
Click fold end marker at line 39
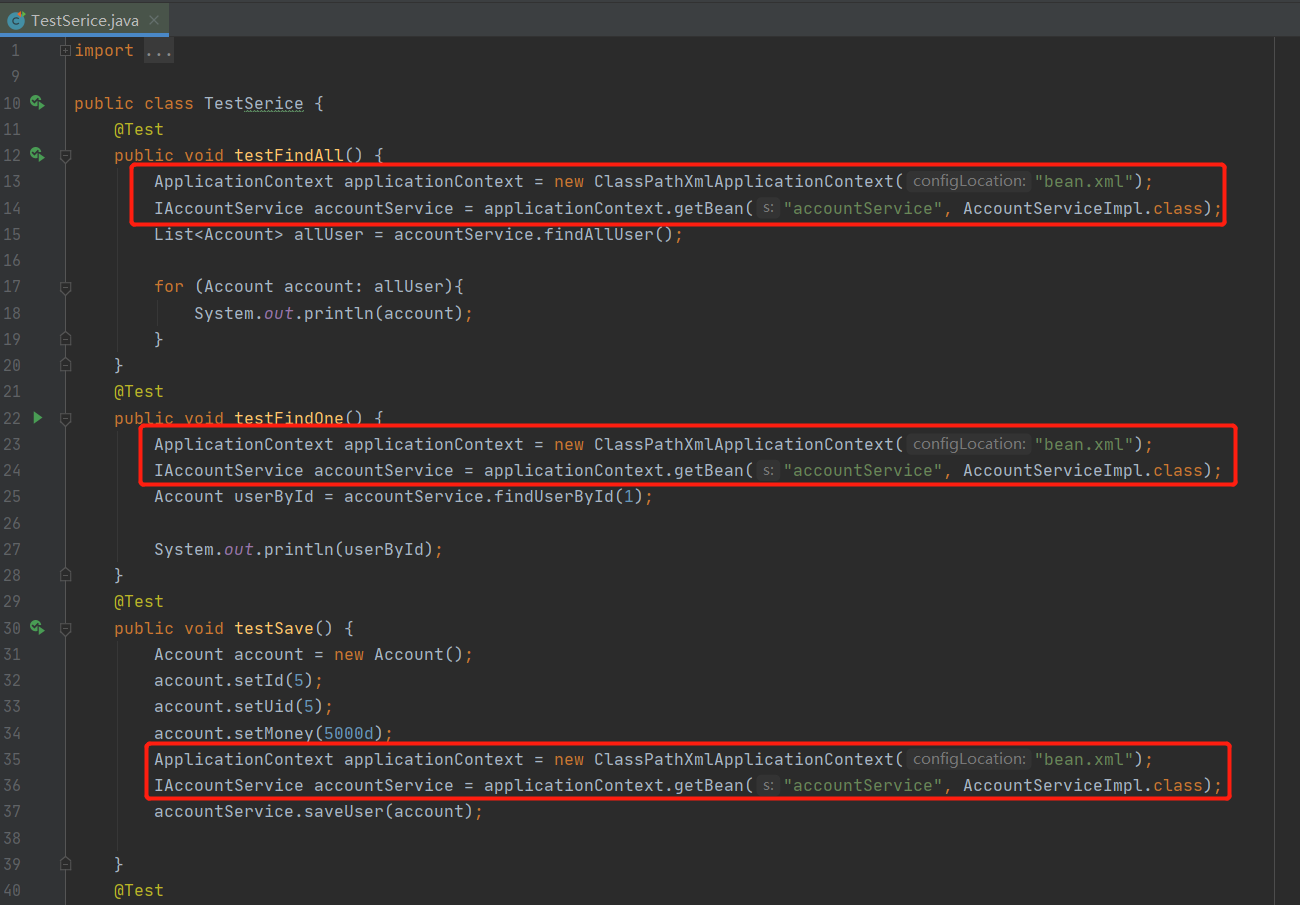65,864
